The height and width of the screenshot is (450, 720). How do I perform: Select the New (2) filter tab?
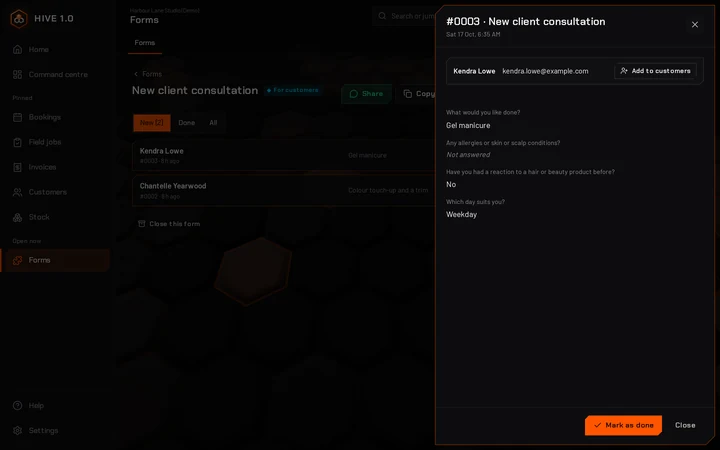pyautogui.click(x=152, y=123)
